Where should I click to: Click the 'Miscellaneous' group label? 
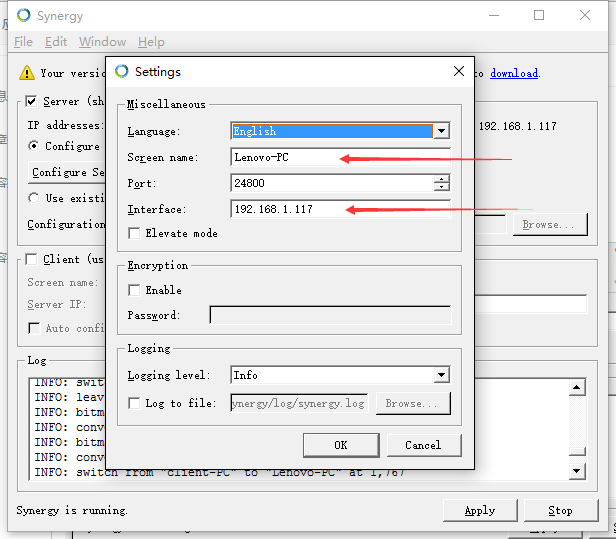point(166,104)
